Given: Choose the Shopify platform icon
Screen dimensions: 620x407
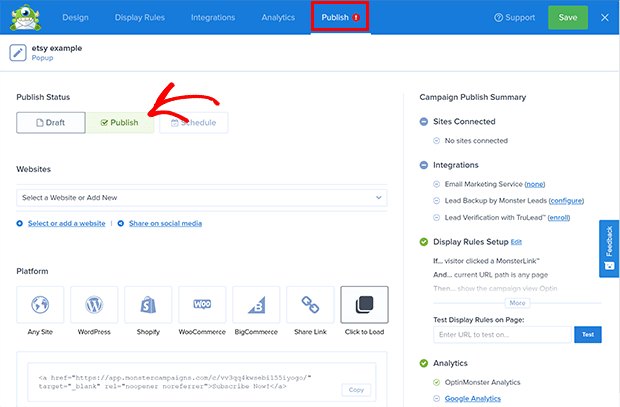Looking at the screenshot, I should click(148, 305).
